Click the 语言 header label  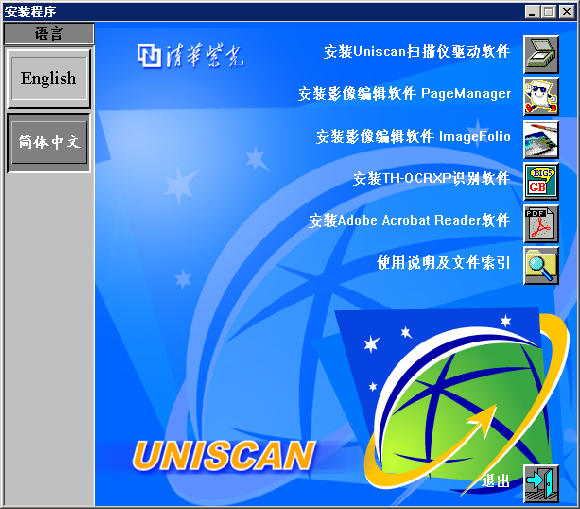point(49,34)
